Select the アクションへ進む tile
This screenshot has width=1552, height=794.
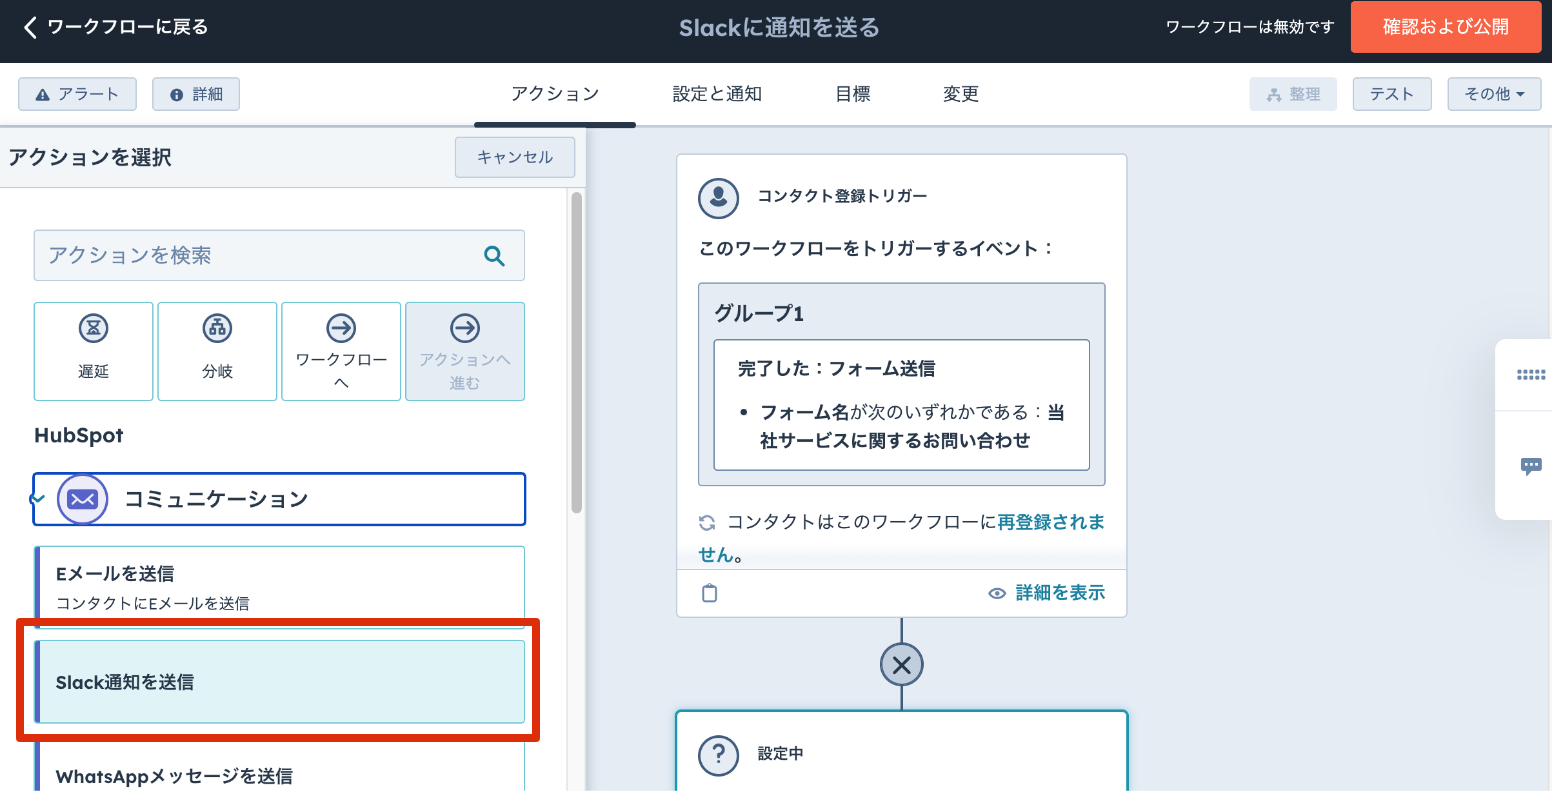[x=465, y=351]
